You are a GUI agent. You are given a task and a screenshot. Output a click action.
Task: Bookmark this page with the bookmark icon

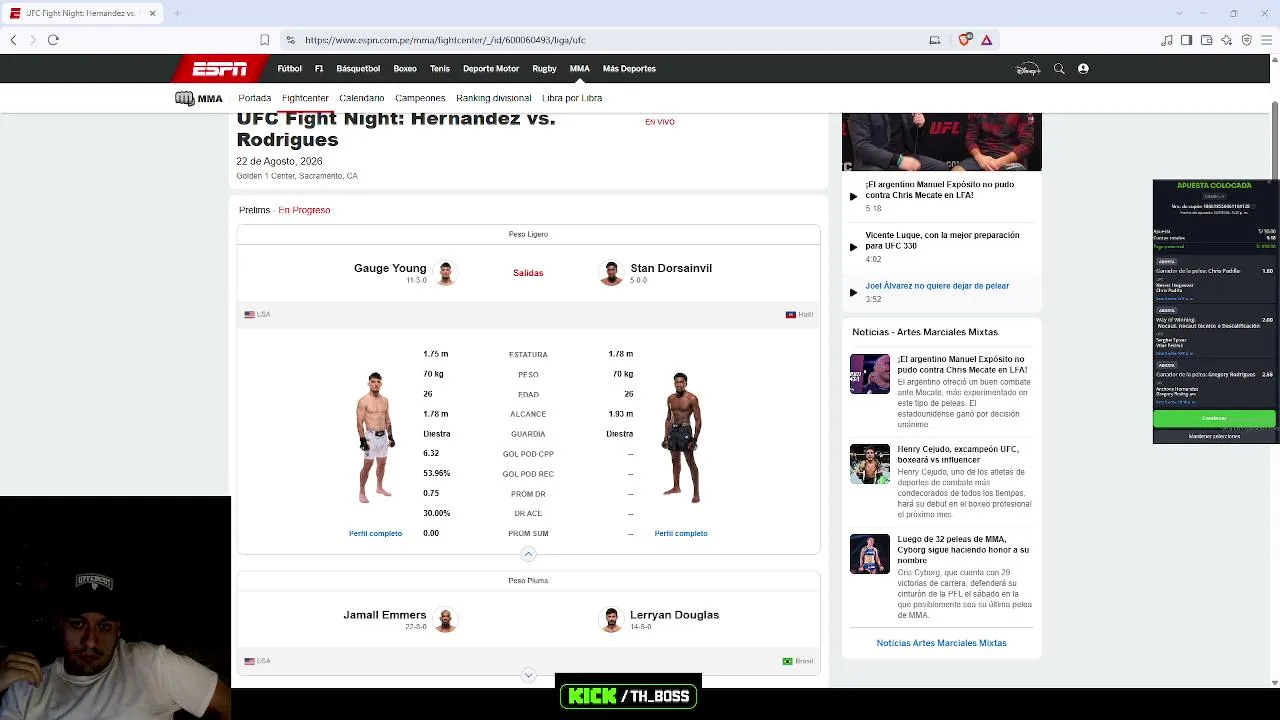tap(264, 40)
